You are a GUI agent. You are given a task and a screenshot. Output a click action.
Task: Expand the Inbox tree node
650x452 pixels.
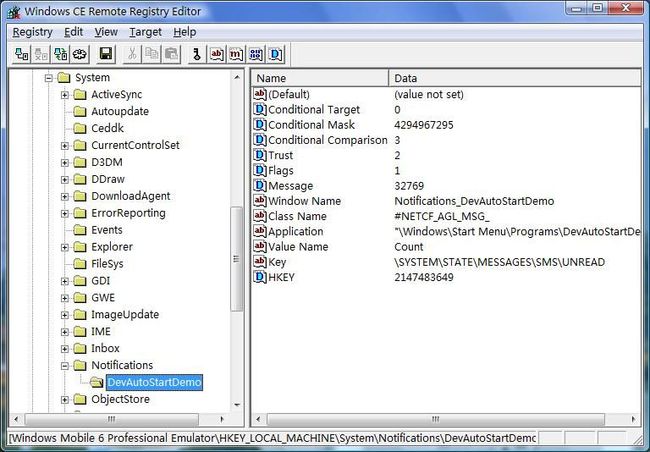[65, 349]
